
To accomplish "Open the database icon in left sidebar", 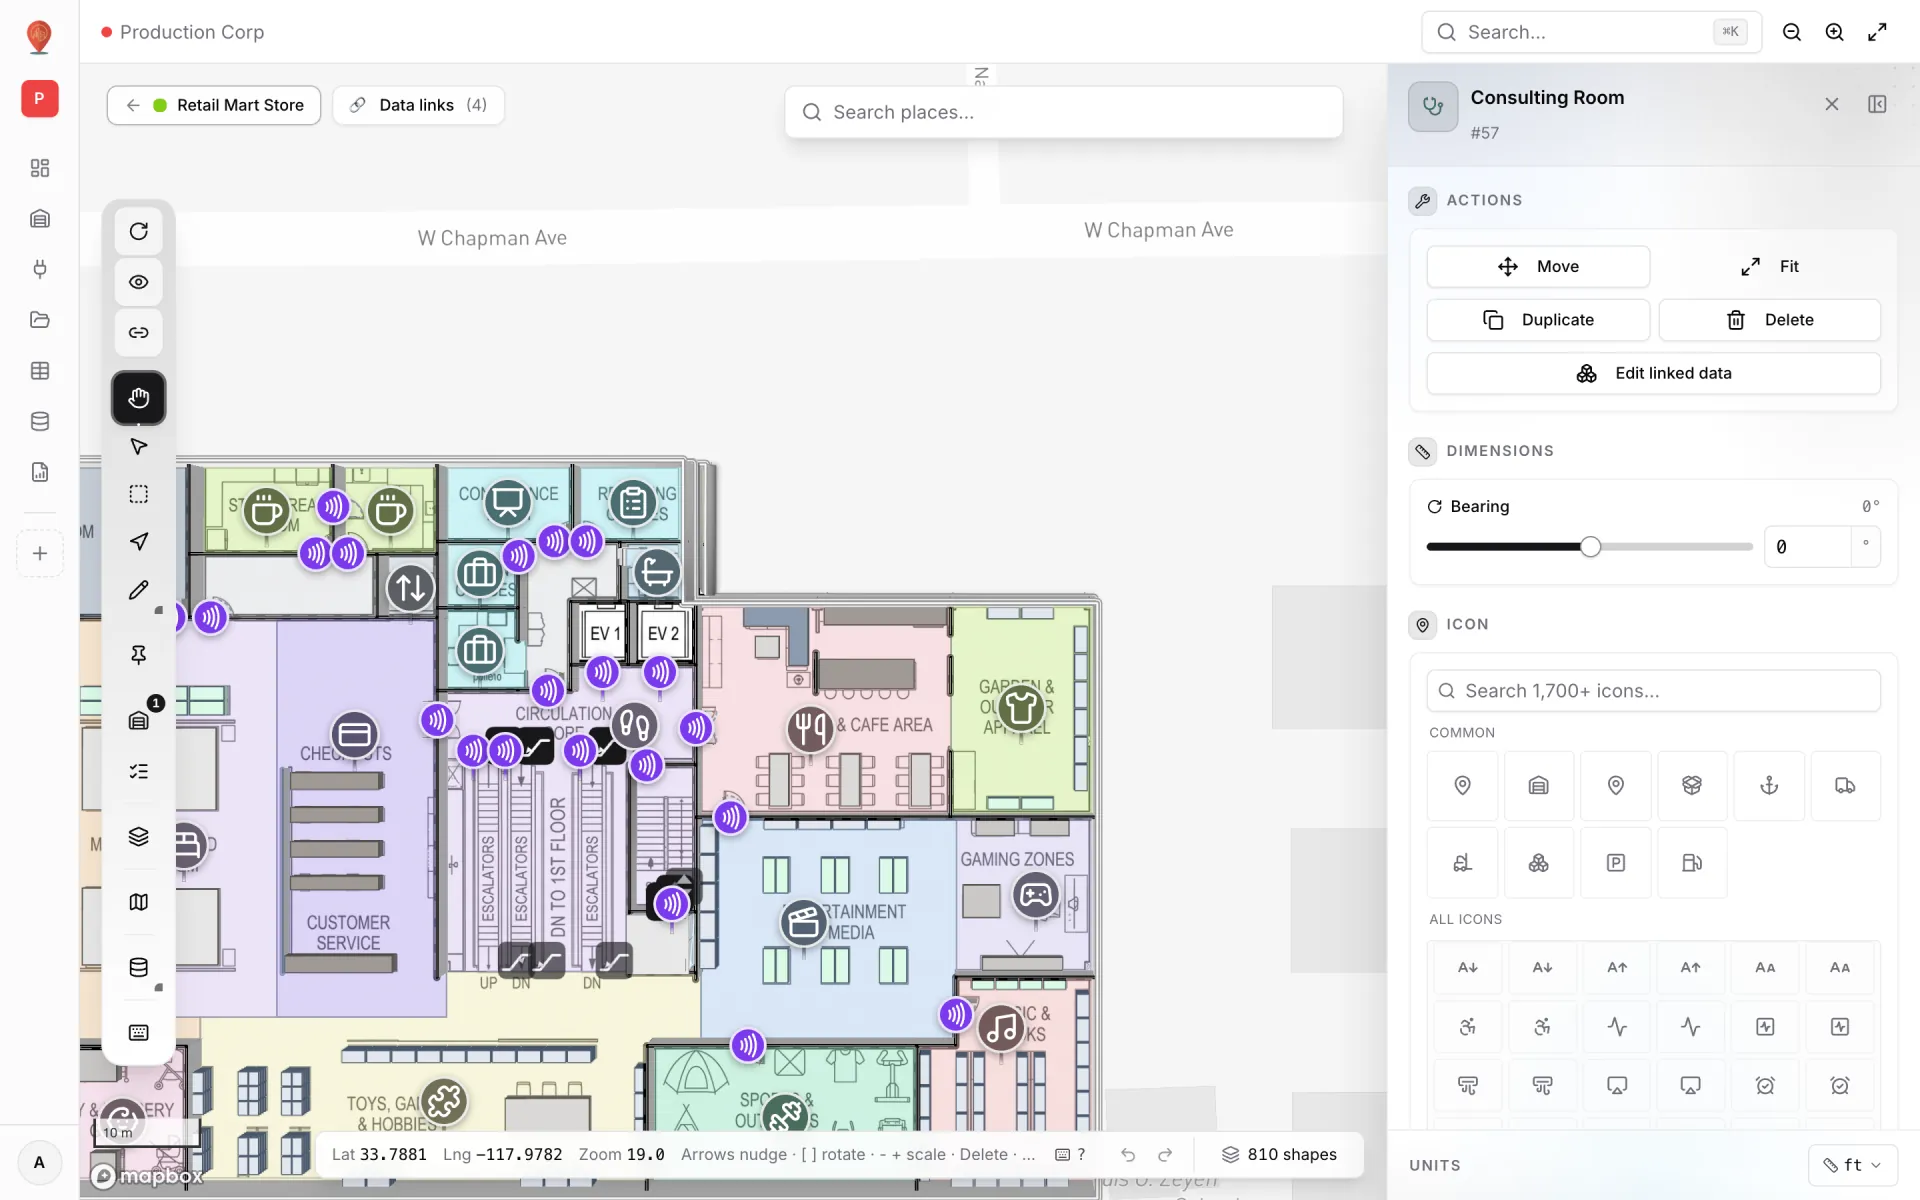I will click(40, 421).
